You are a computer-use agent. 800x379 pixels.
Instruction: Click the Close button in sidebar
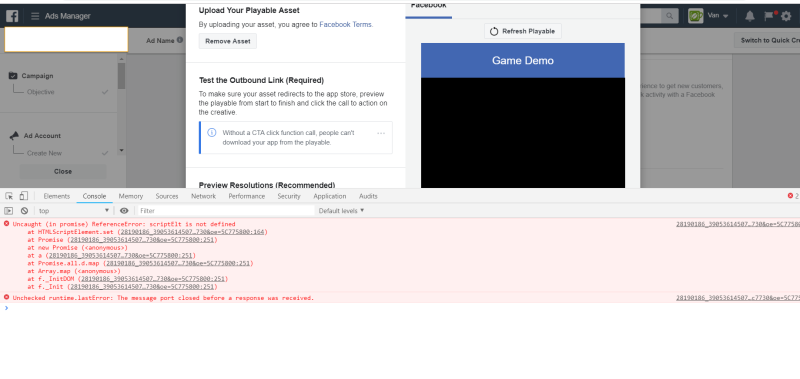[x=63, y=171]
